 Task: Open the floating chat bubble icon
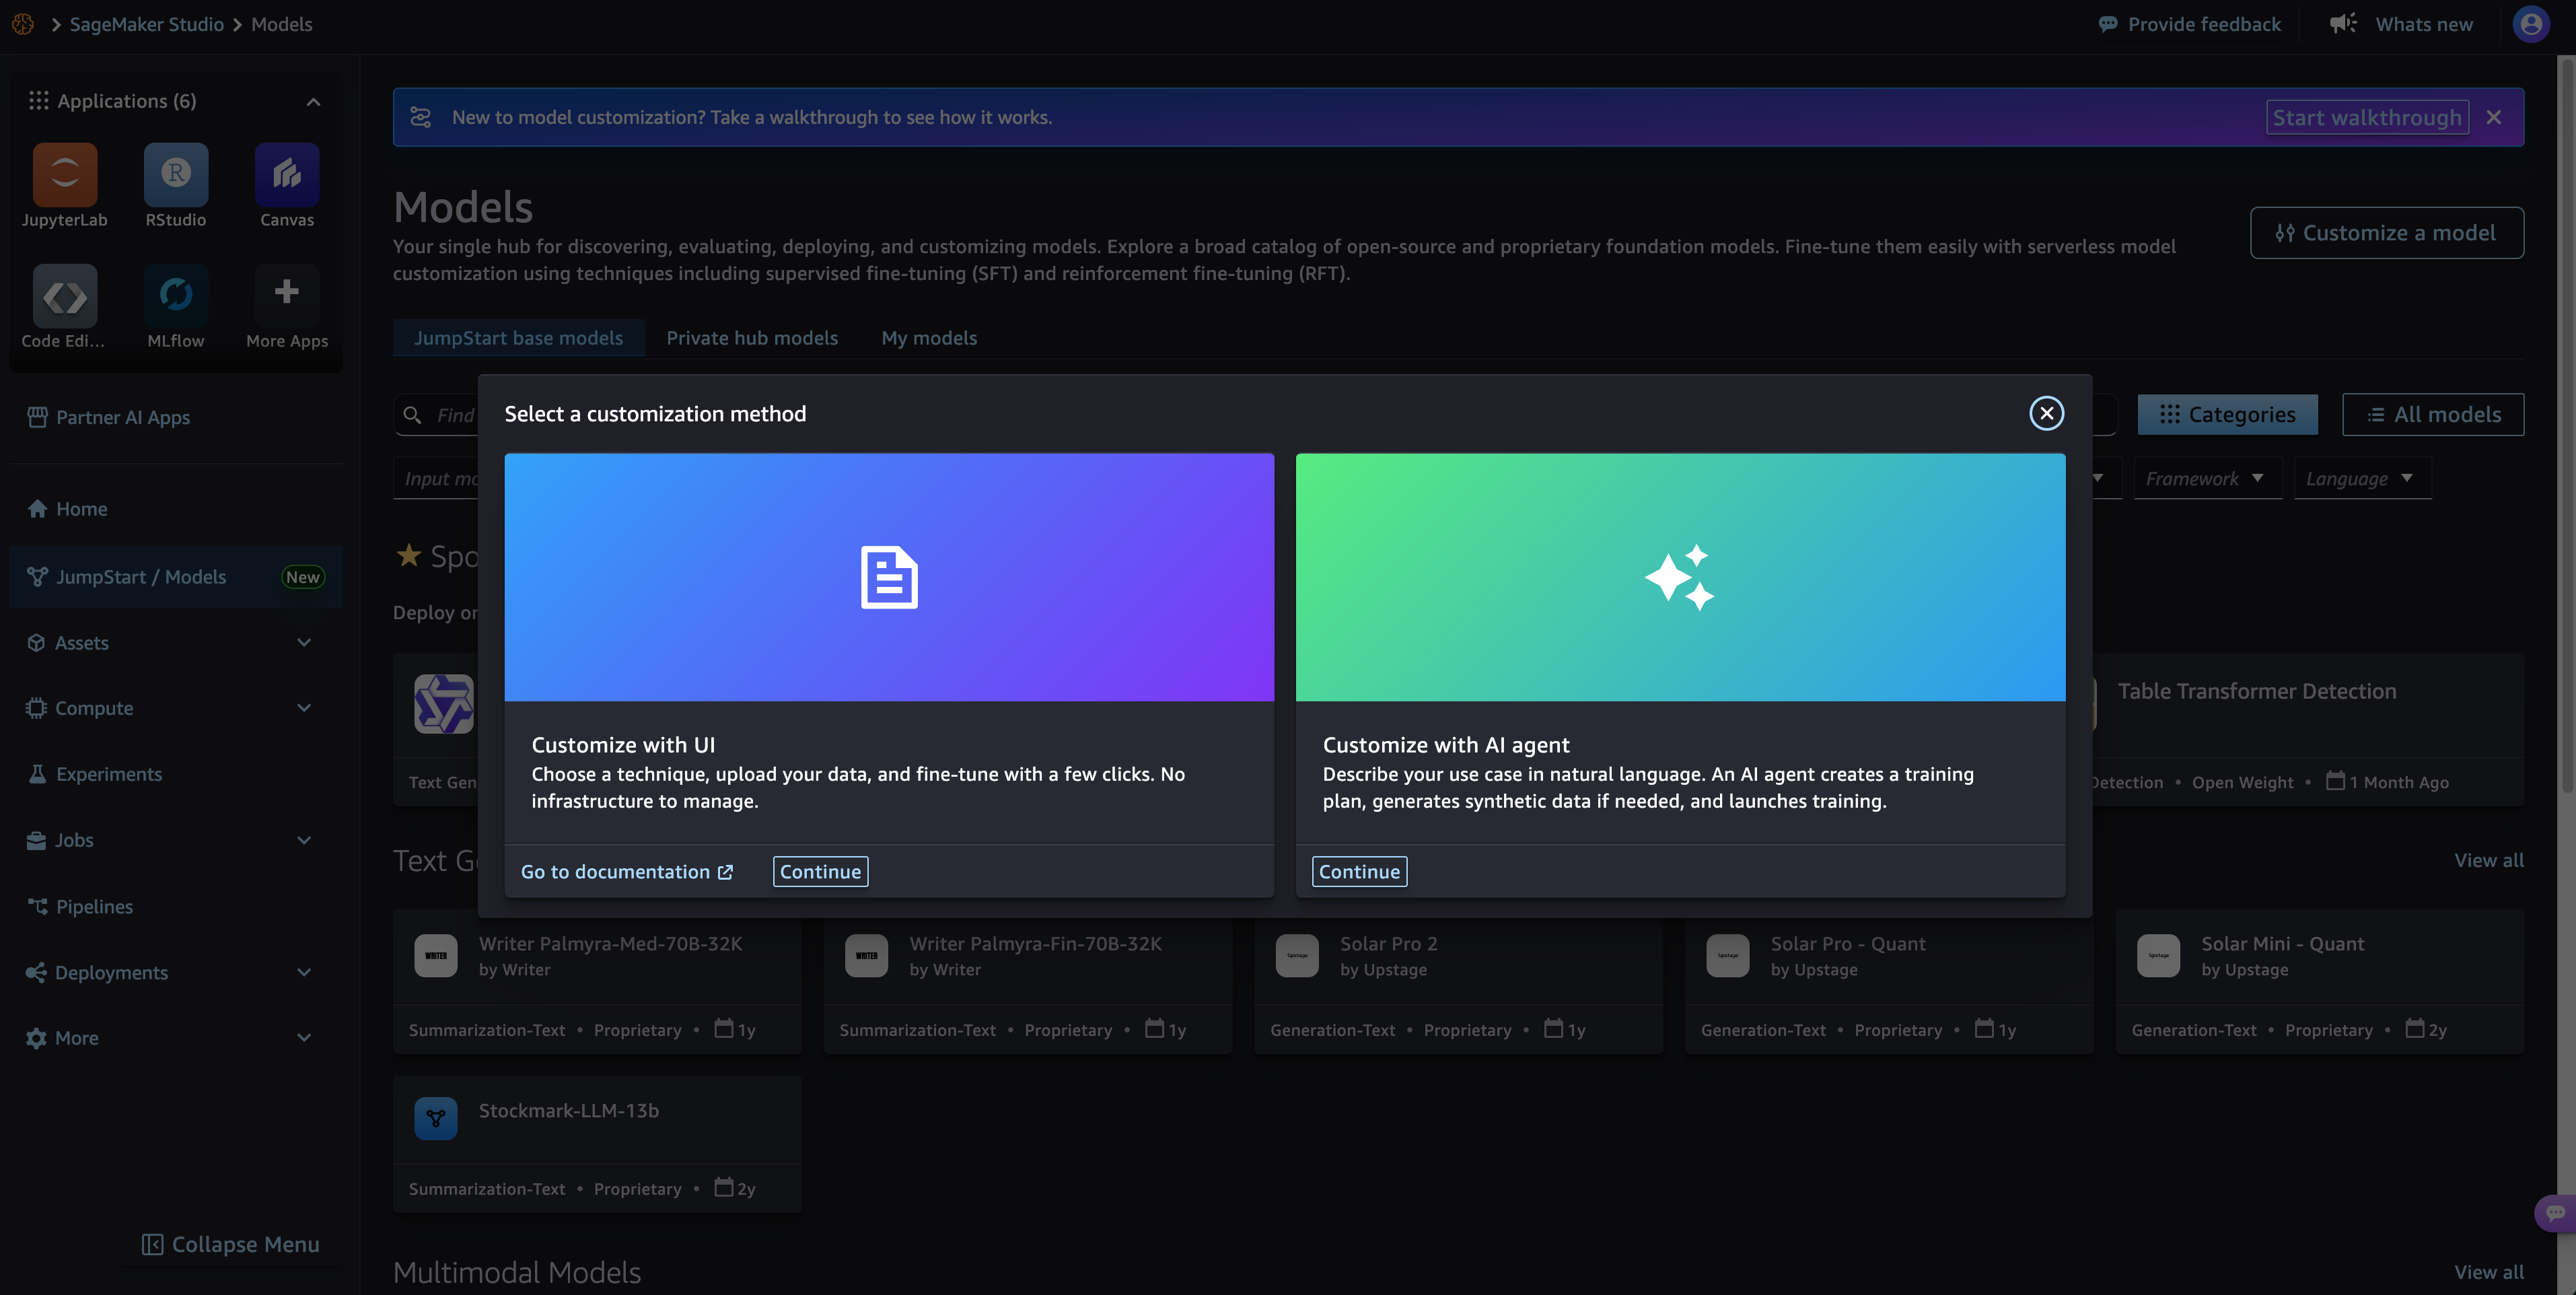coord(2555,1213)
